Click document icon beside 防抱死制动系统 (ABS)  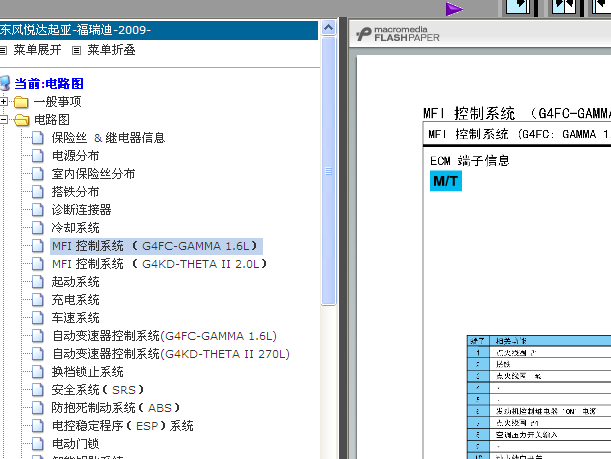click(38, 408)
